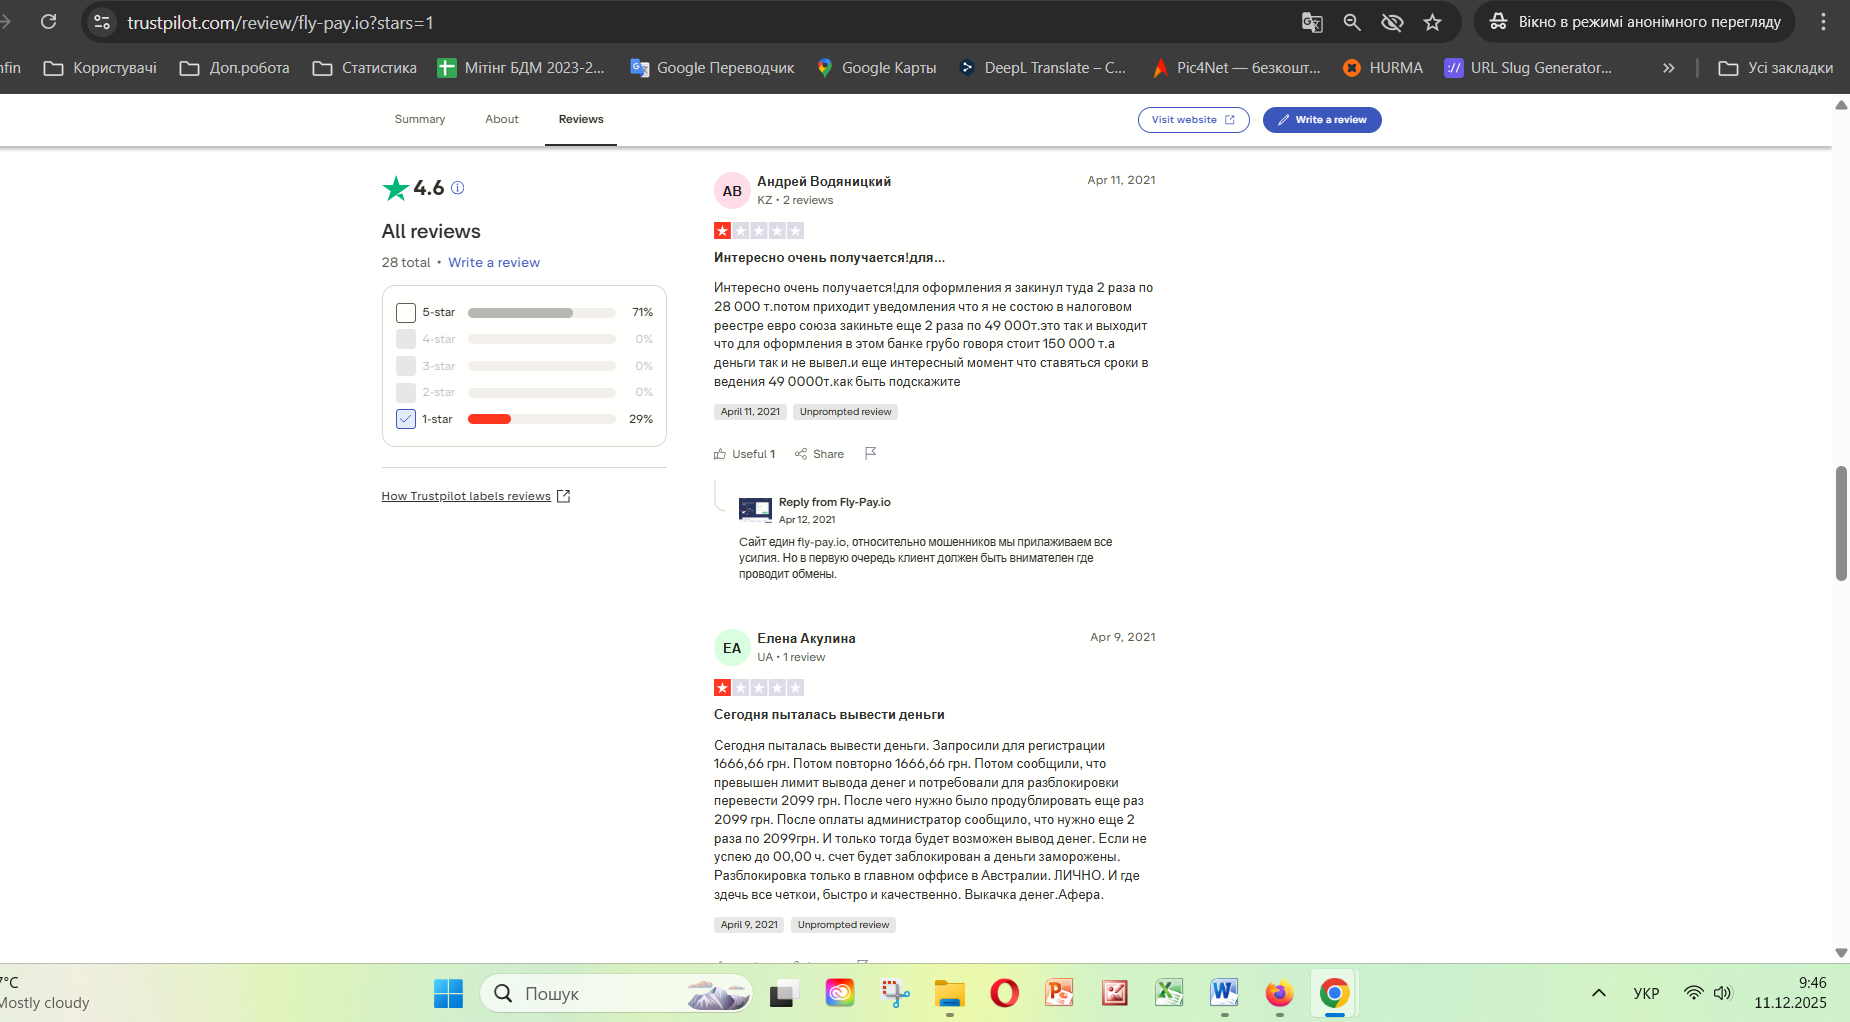Open the Статистика bookmark folder
Viewport: 1850px width, 1022px height.
coord(364,68)
